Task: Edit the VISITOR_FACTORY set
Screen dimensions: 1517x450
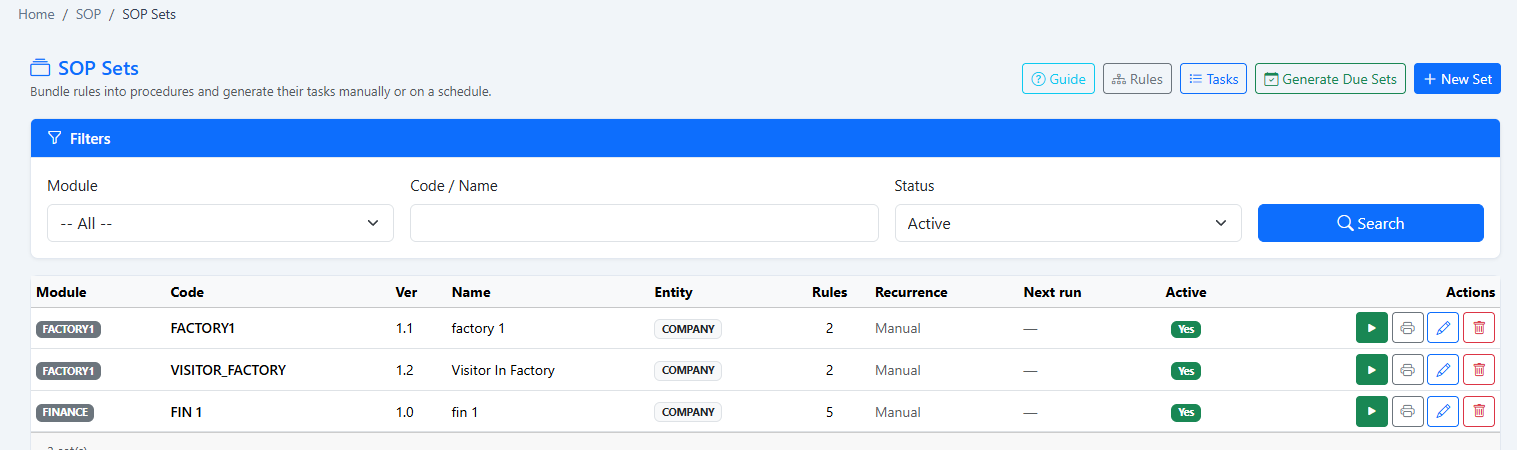Action: tap(1443, 370)
